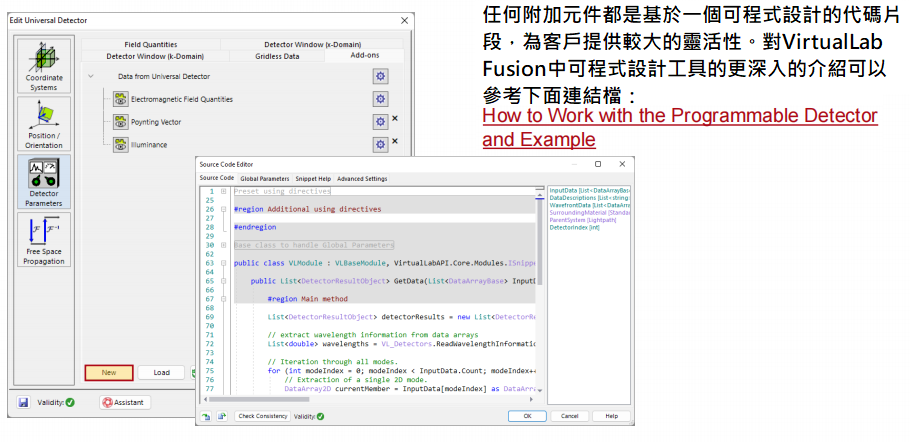Open the Free Space Propagation page
Image resolution: width=910 pixels, height=442 pixels.
pyautogui.click(x=44, y=240)
